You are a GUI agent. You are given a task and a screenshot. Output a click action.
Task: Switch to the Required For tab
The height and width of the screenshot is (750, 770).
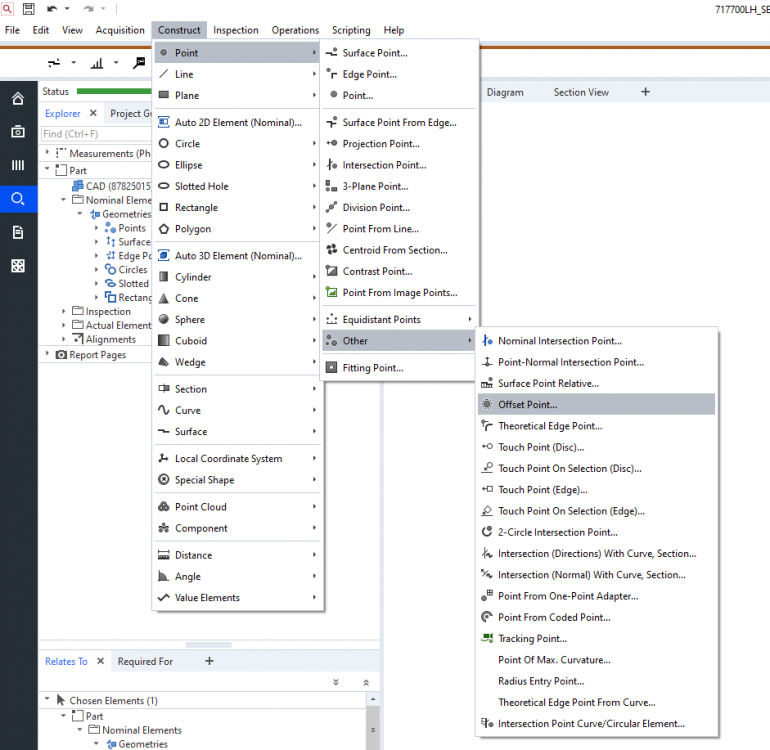[x=145, y=661]
